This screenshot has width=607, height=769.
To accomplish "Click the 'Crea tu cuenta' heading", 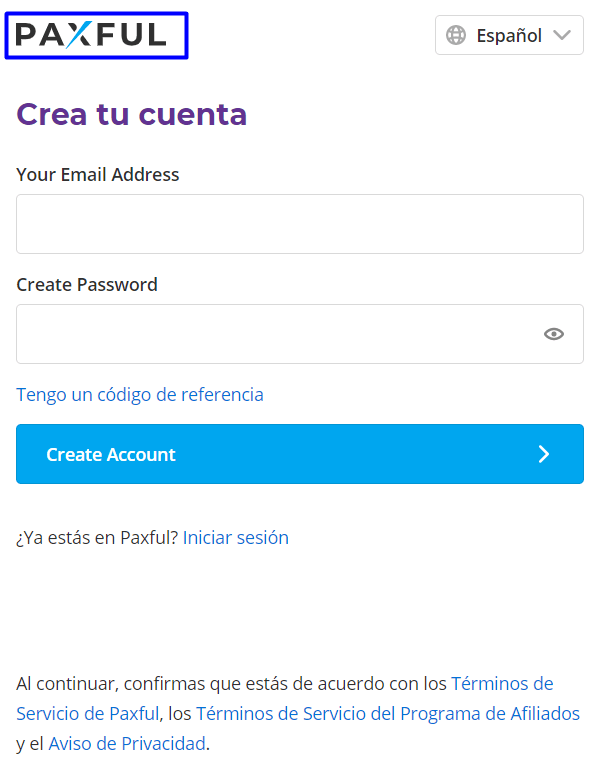I will (132, 115).
